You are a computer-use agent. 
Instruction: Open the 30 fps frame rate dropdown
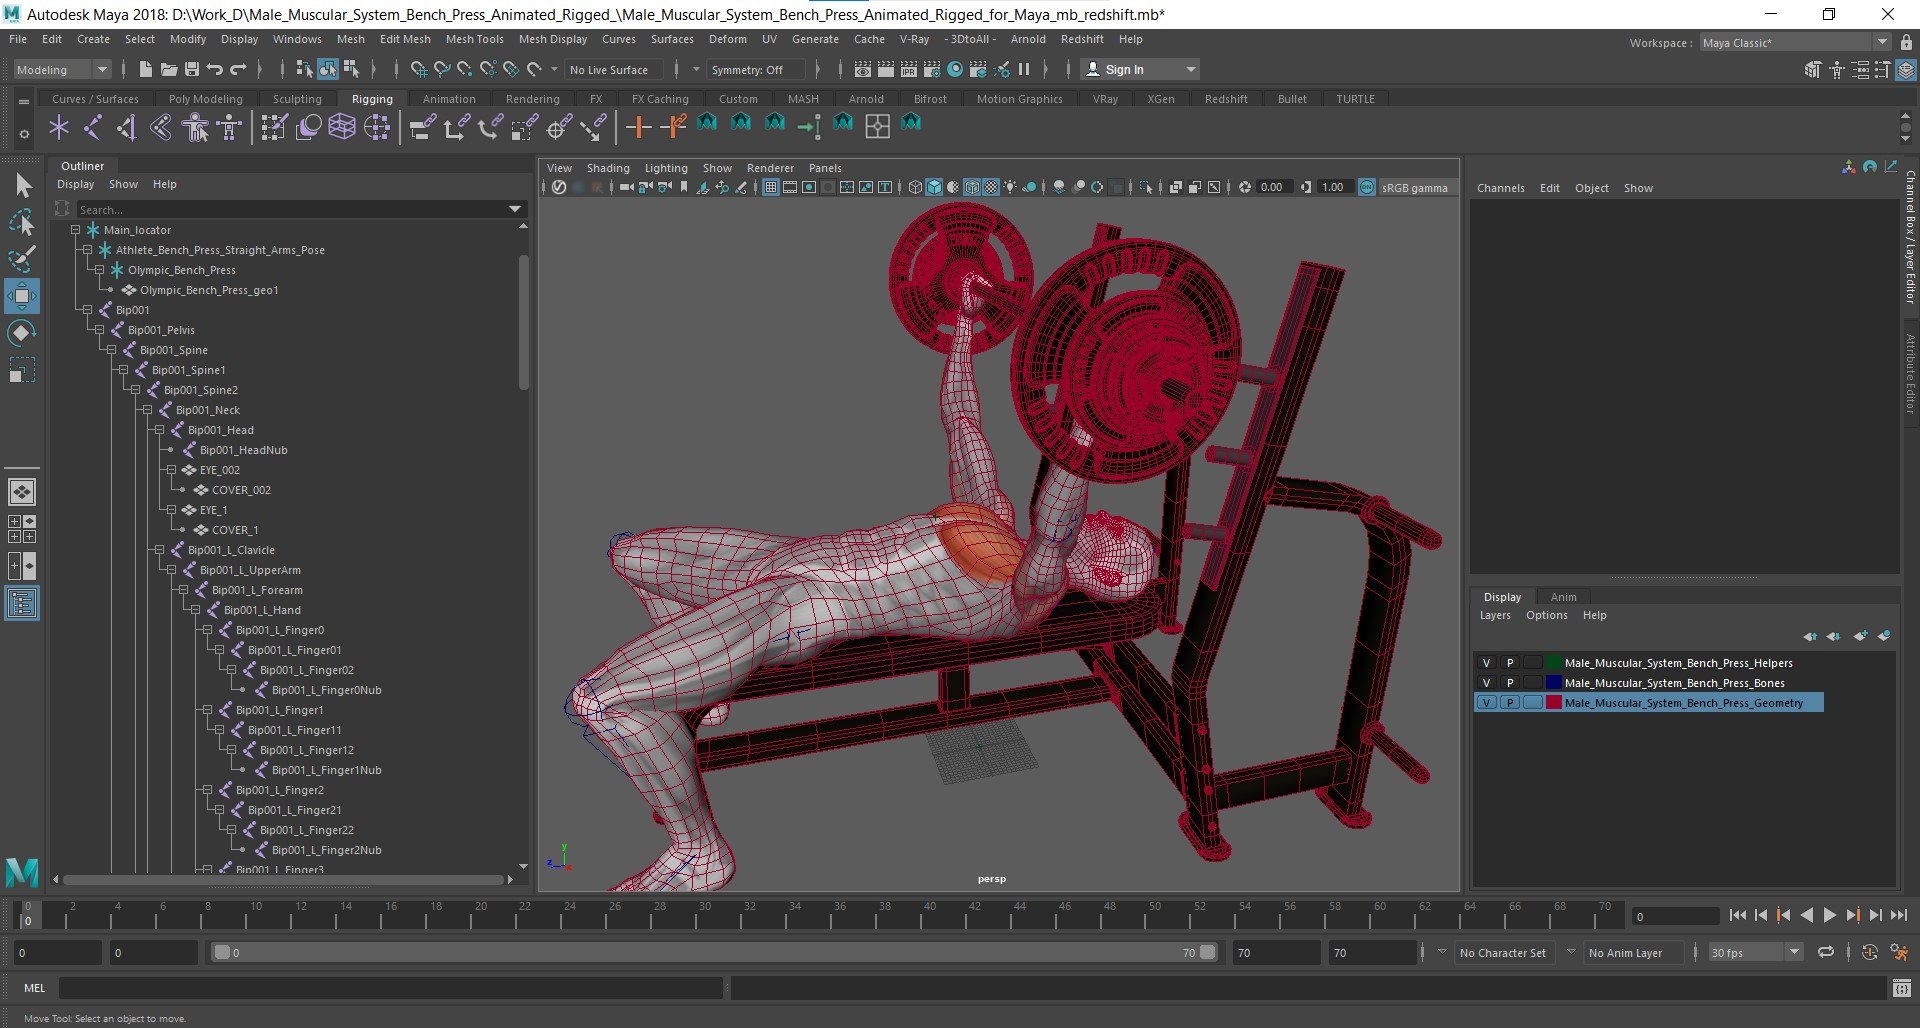1754,953
